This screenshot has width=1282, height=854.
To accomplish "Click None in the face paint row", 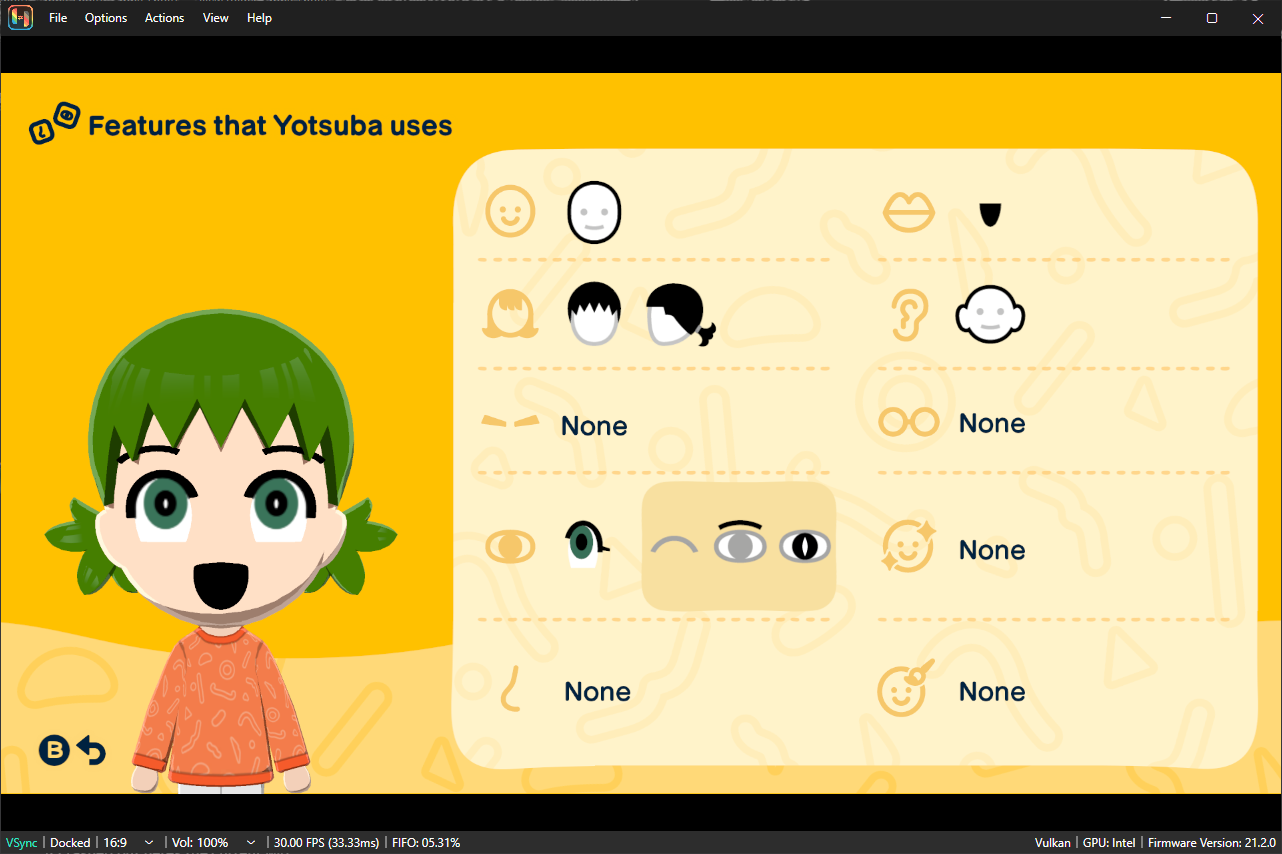I will point(992,691).
